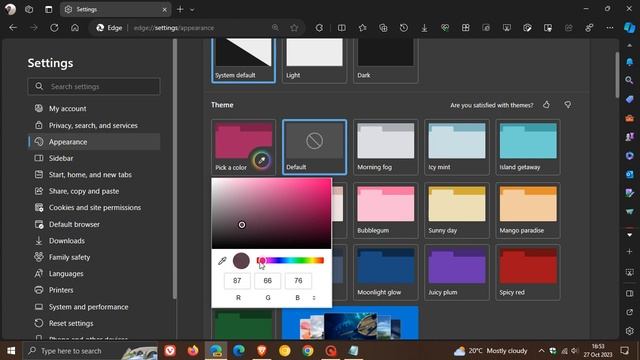Click the favorite star in address bar
The image size is (640, 360).
[x=294, y=28]
